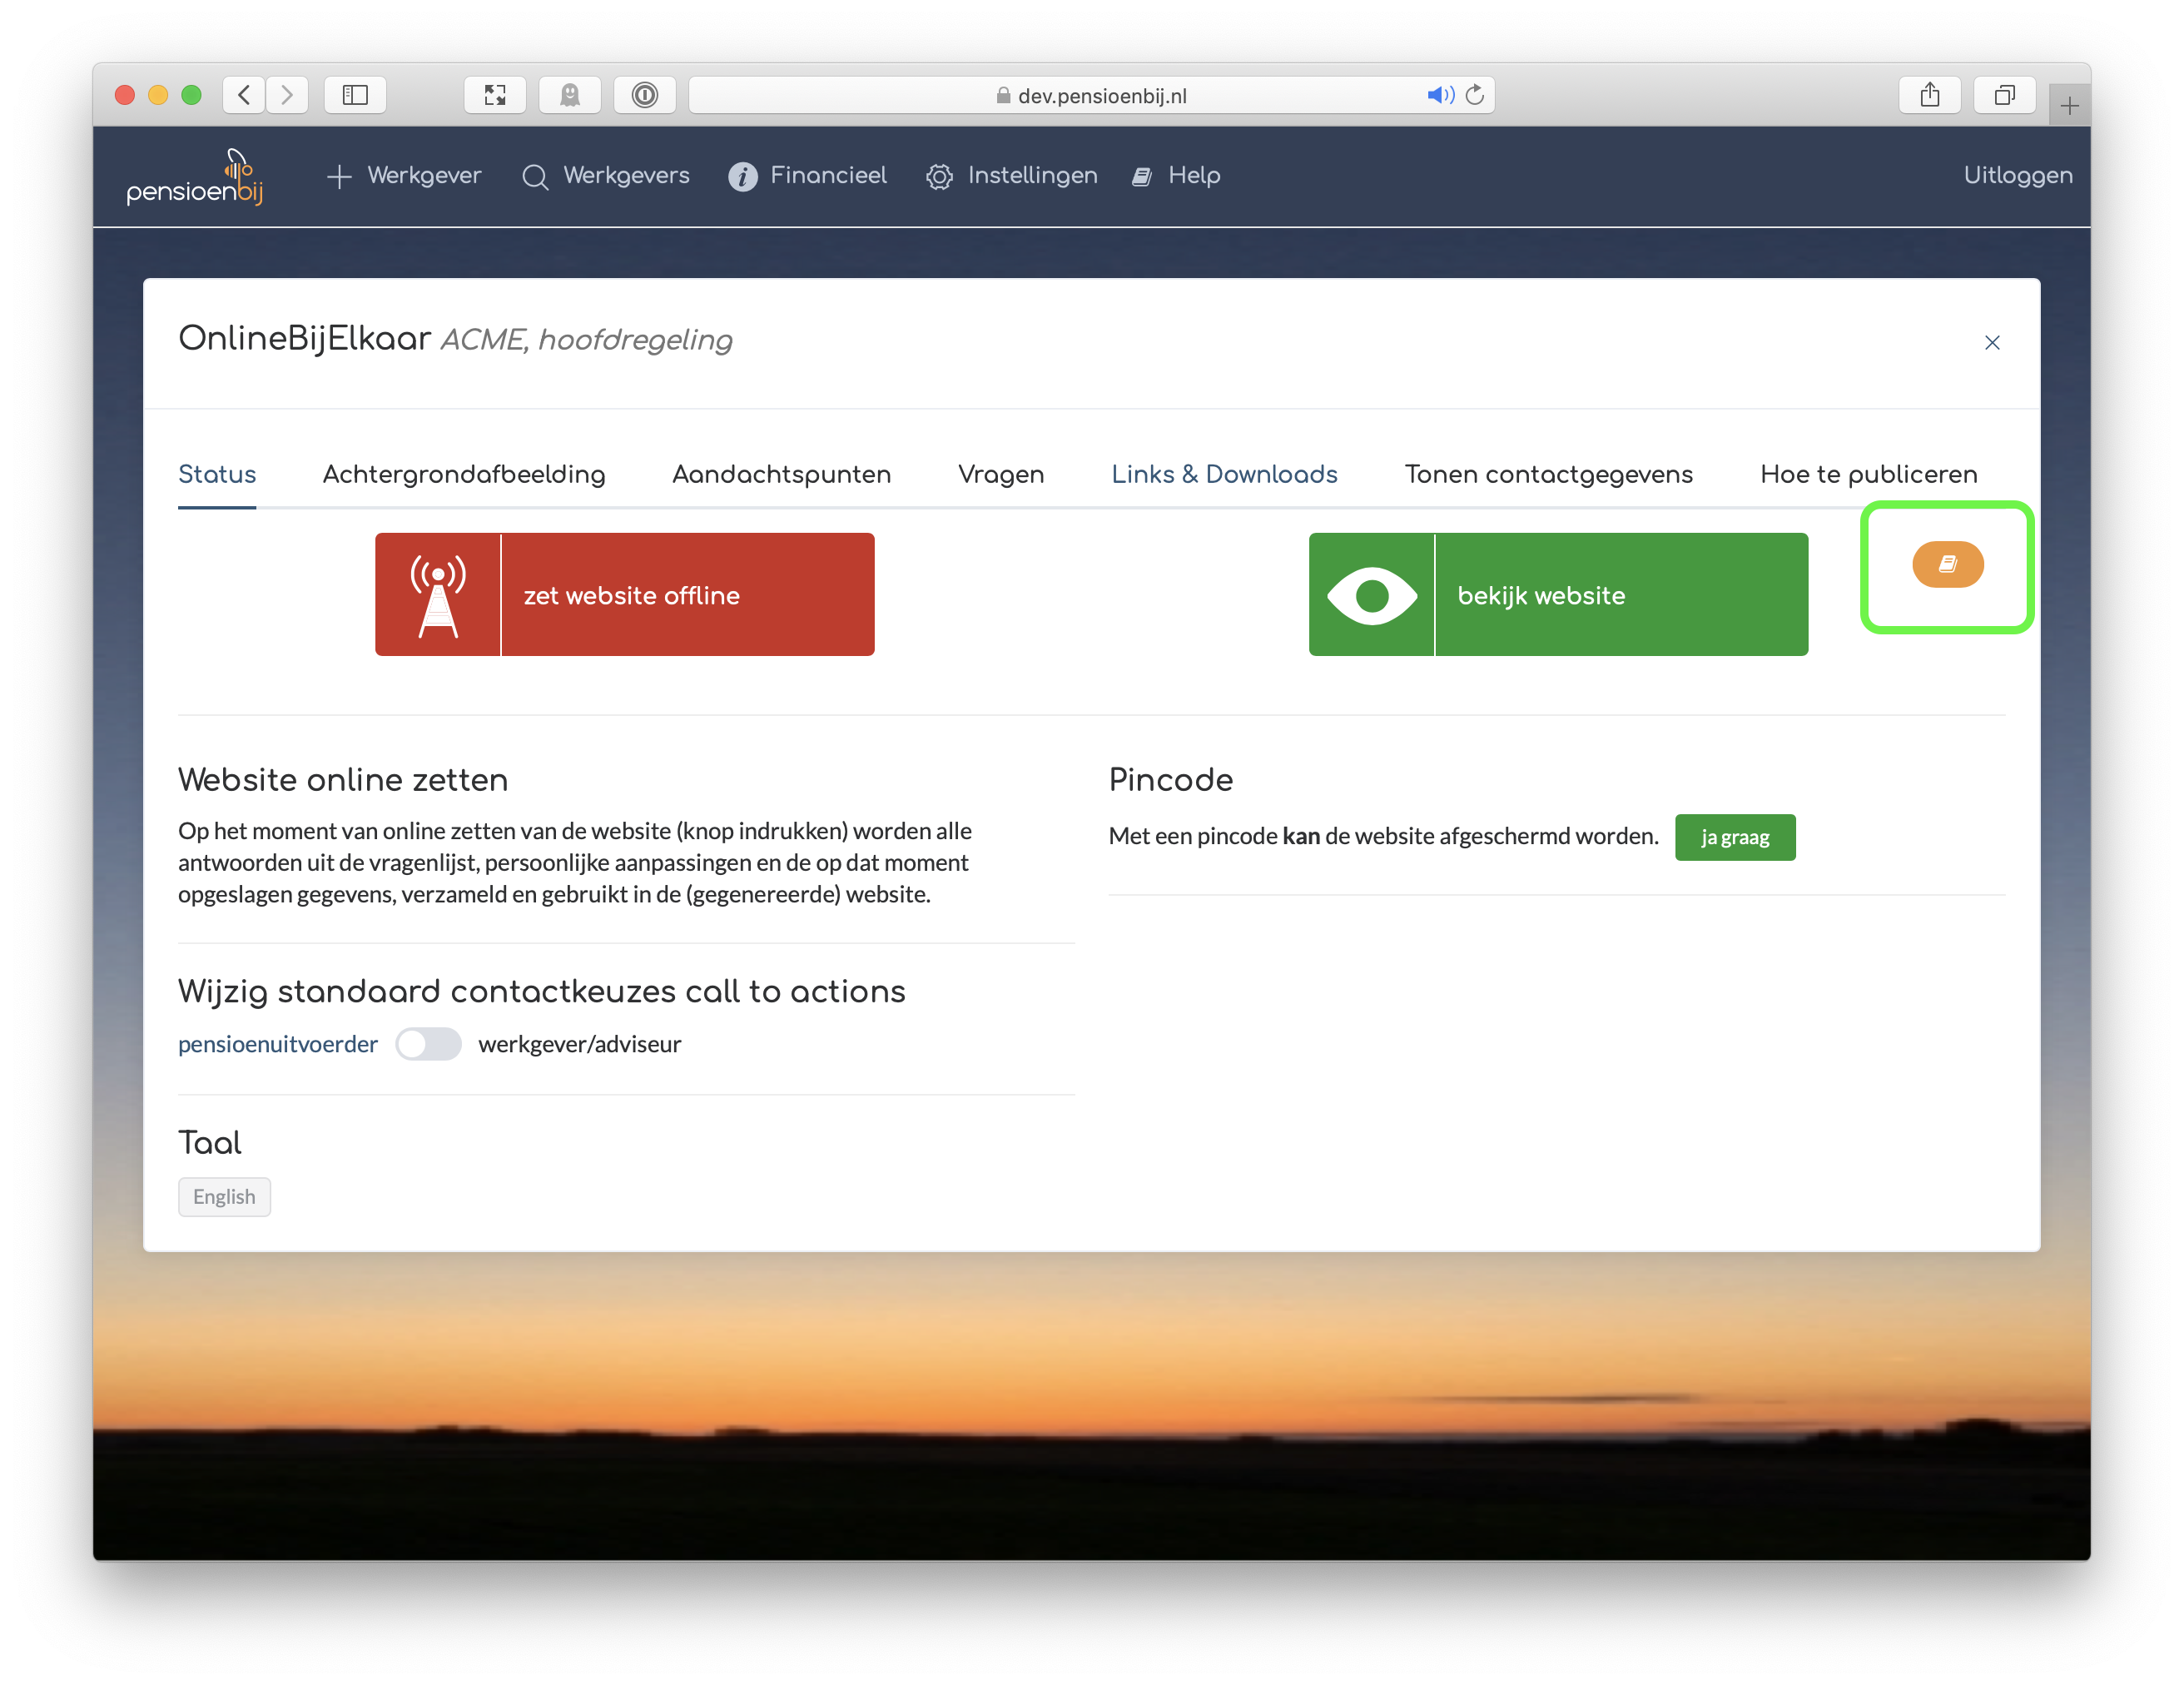Switch to the Achtergrondafbeelding tab

(x=464, y=474)
